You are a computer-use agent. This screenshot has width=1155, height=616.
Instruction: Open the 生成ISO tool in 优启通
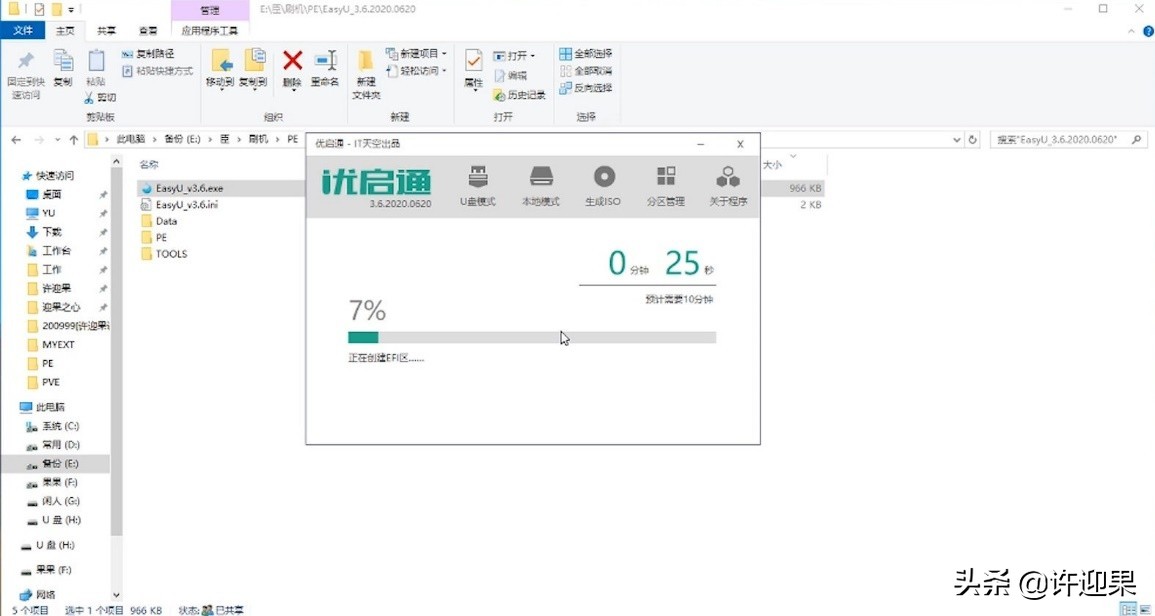point(603,186)
